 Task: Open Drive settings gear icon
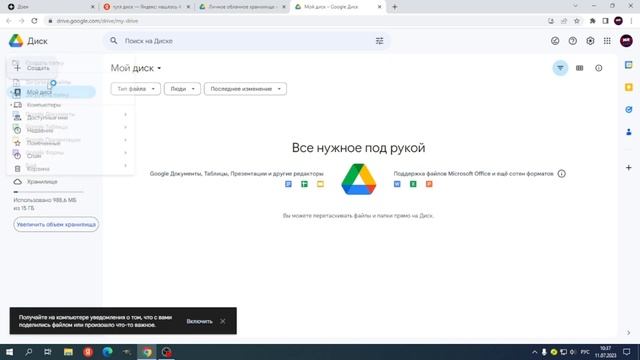(590, 41)
